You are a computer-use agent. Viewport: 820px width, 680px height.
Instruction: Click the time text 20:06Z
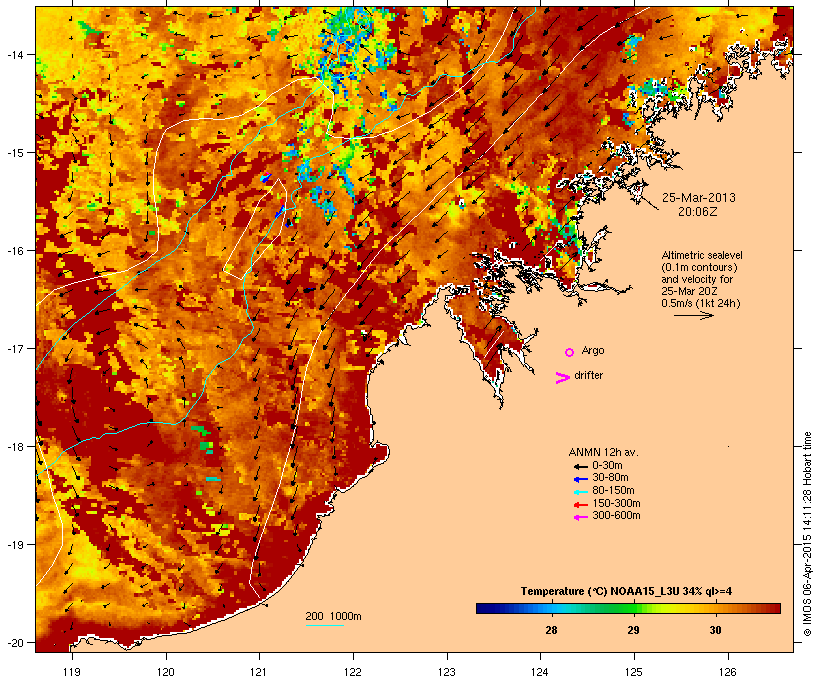(x=698, y=212)
